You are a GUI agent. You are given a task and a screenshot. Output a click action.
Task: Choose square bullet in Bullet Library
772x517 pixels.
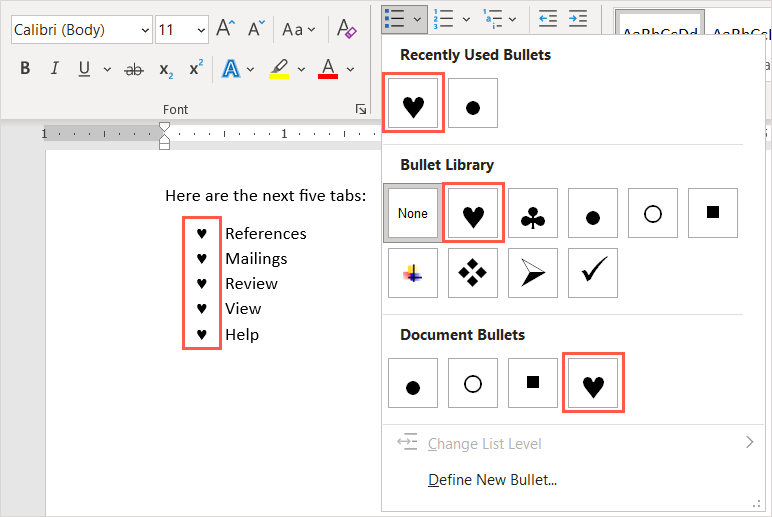tap(713, 213)
